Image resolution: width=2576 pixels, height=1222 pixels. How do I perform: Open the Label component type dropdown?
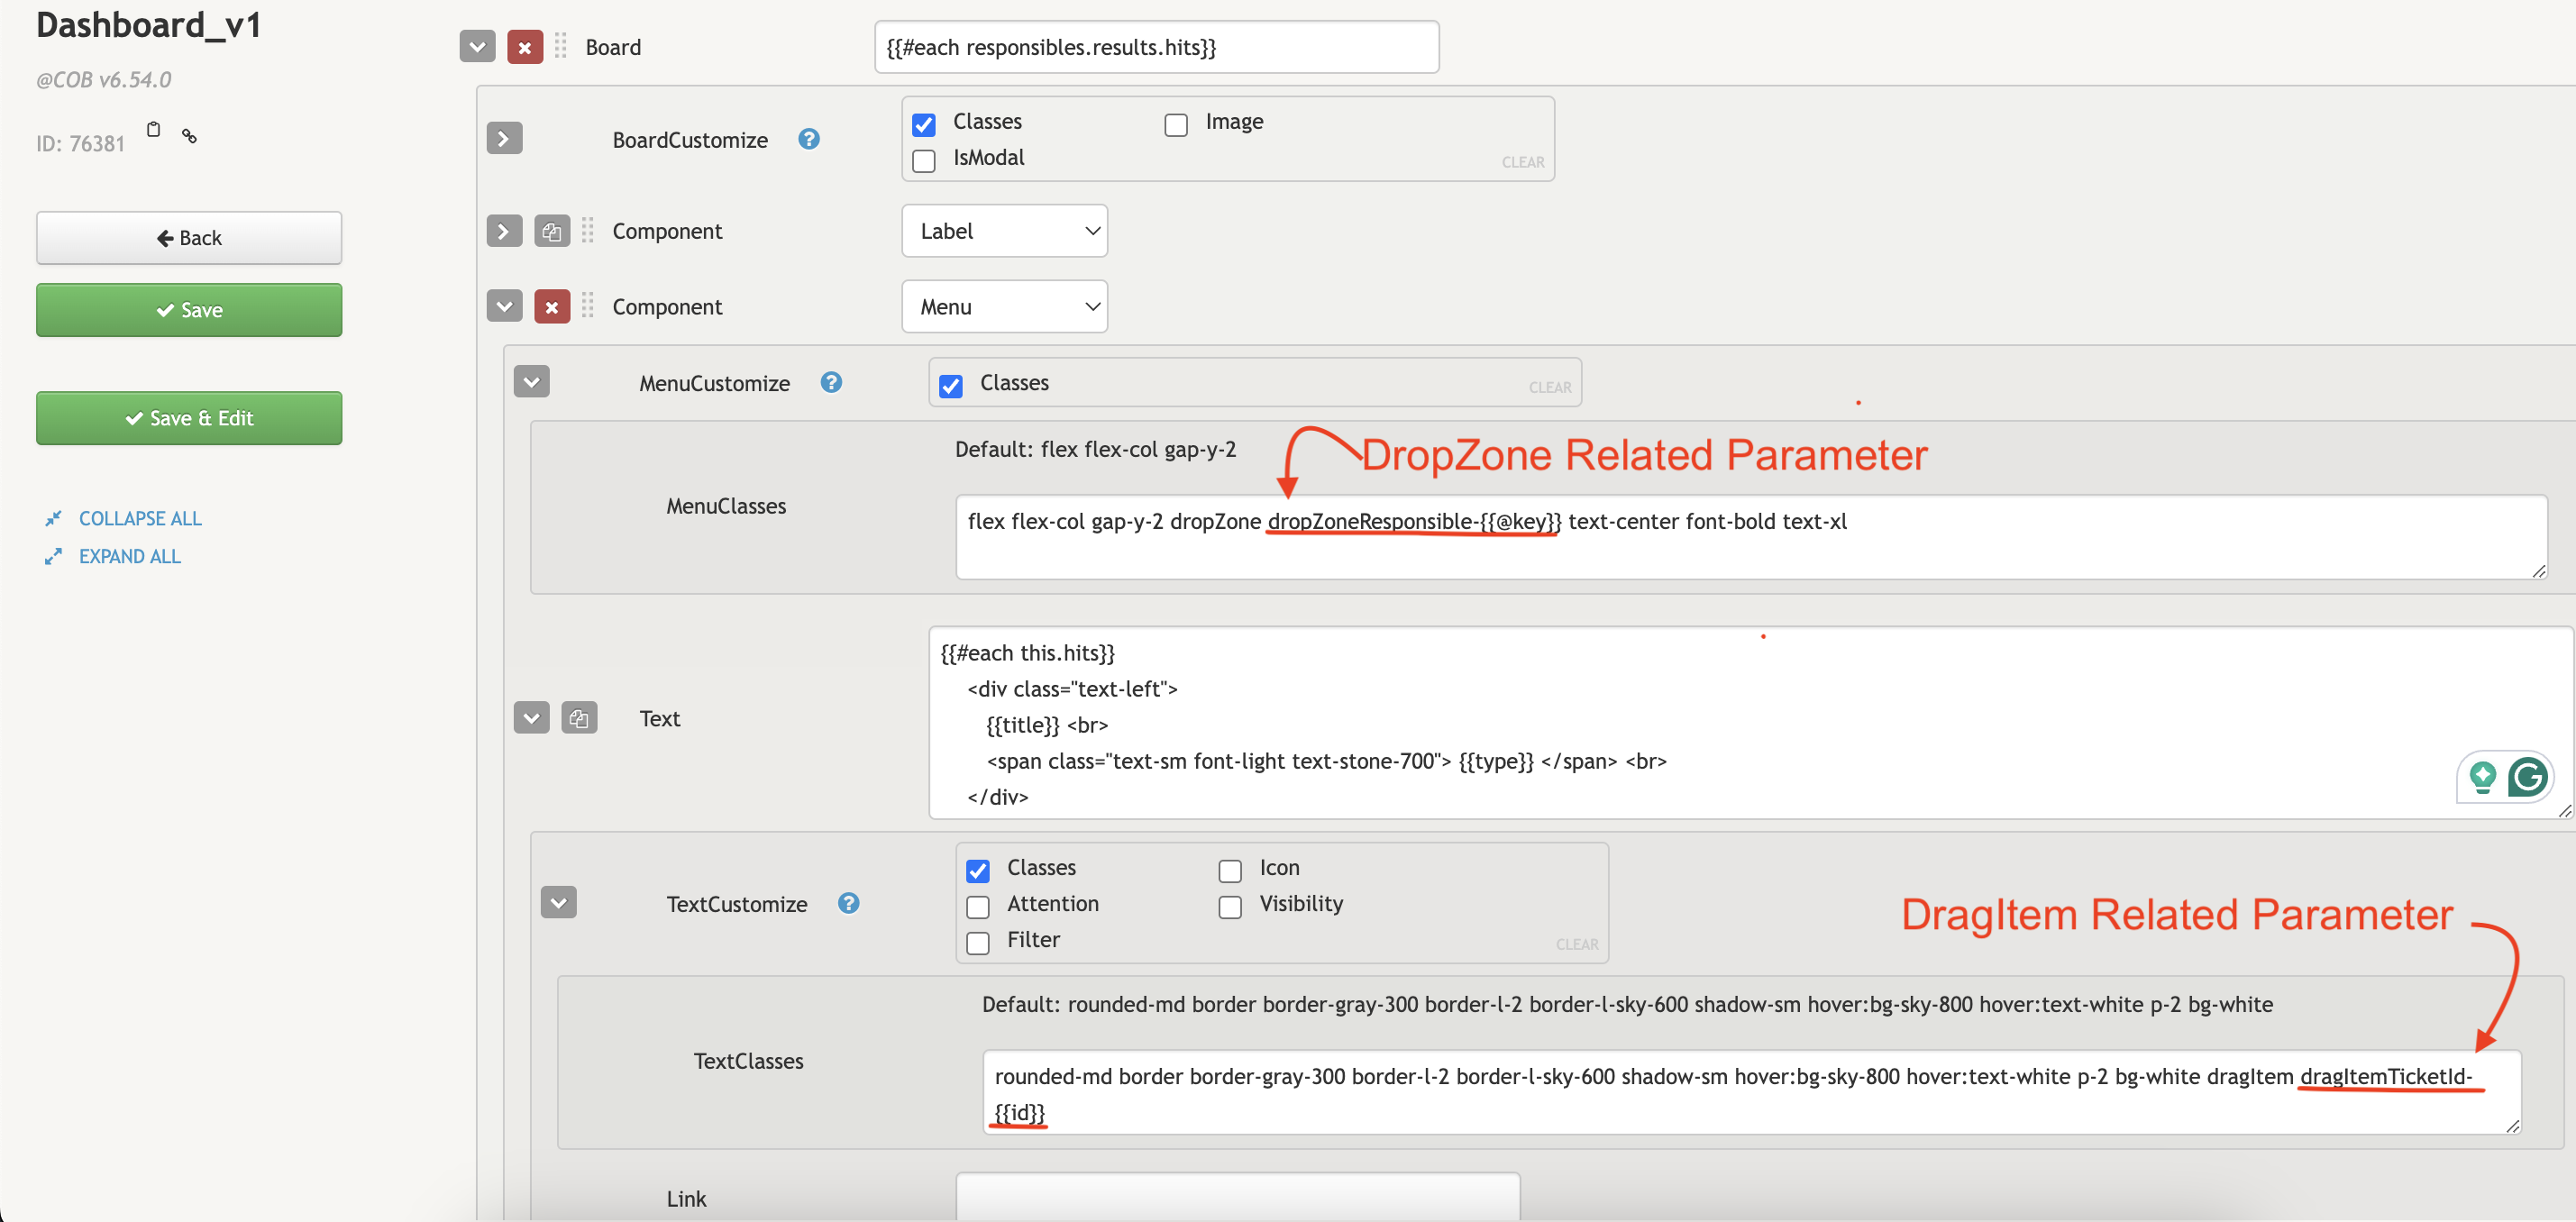click(1004, 231)
